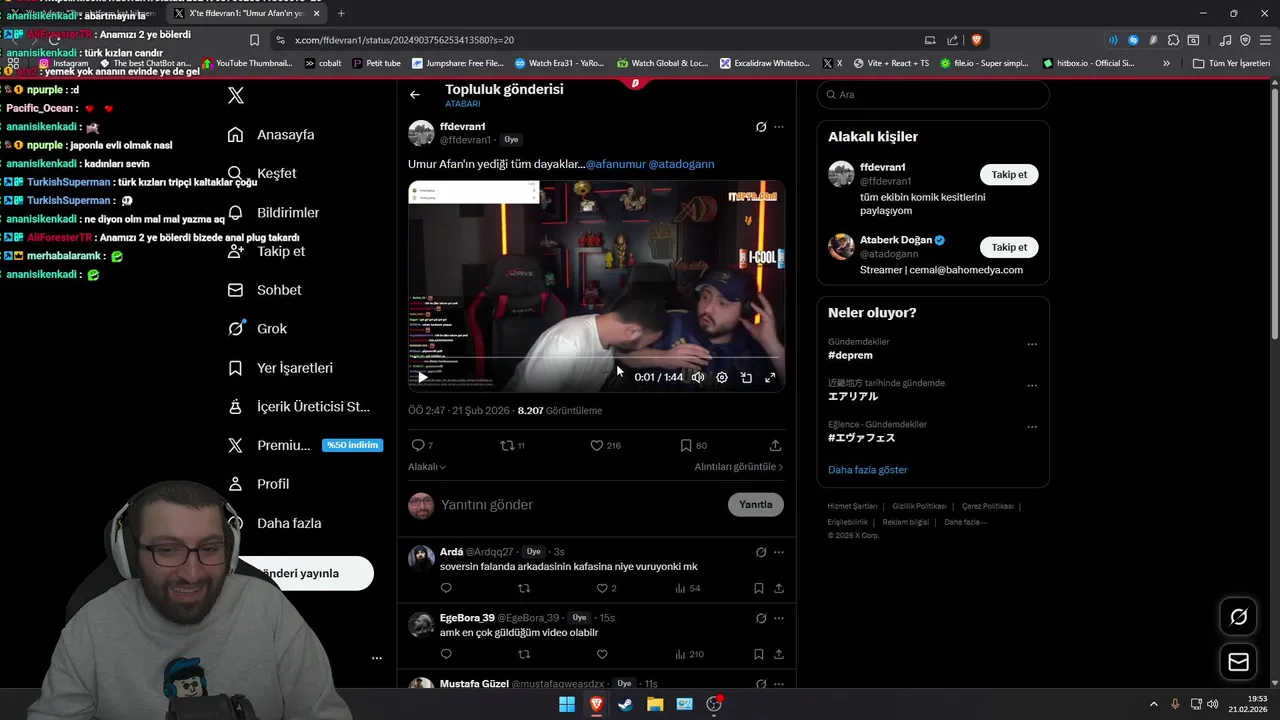Open @afanumur mention in the post
Image resolution: width=1280 pixels, height=720 pixels.
pyautogui.click(x=615, y=164)
